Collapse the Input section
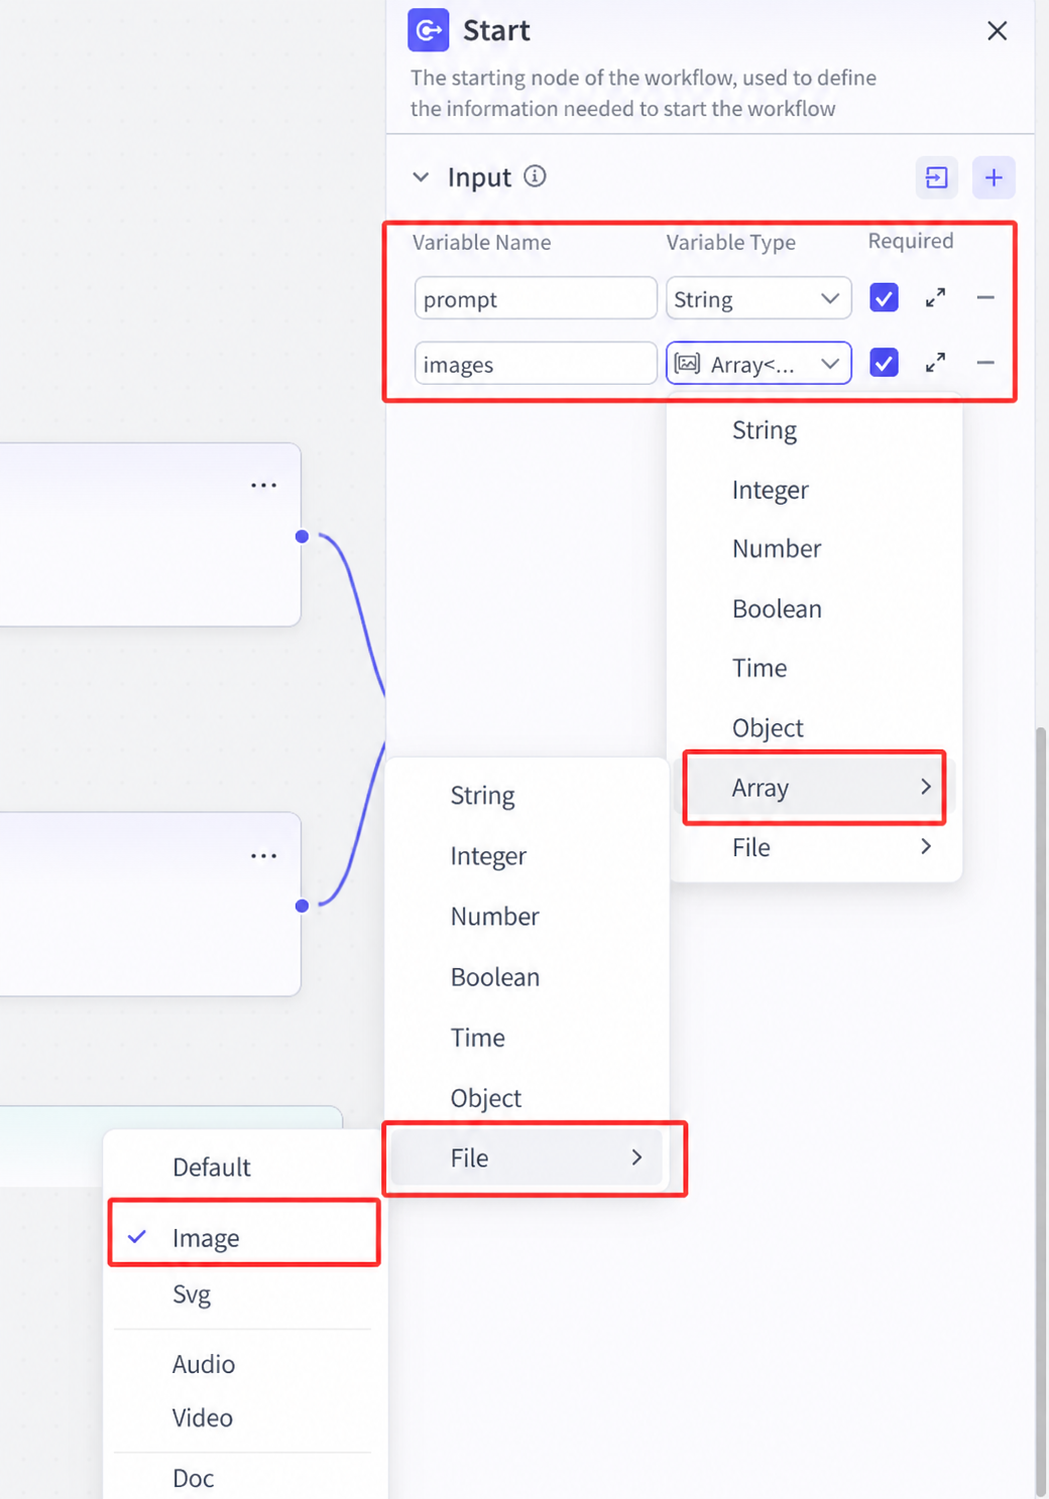This screenshot has height=1499, width=1049. pyautogui.click(x=421, y=177)
